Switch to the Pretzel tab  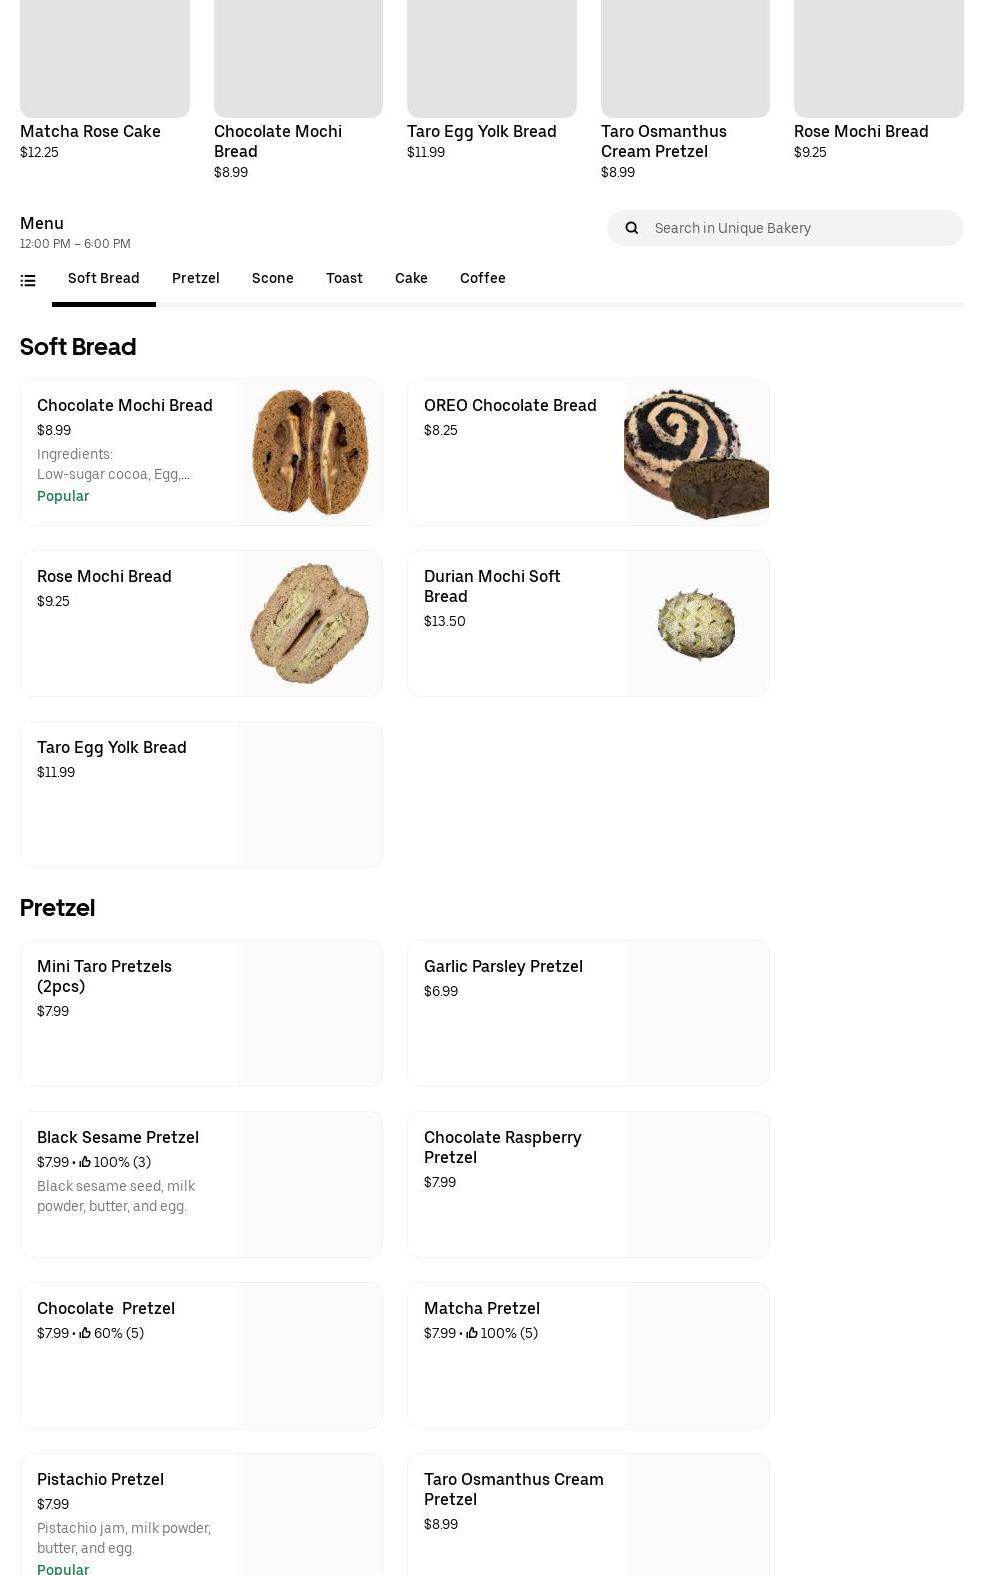click(x=195, y=278)
